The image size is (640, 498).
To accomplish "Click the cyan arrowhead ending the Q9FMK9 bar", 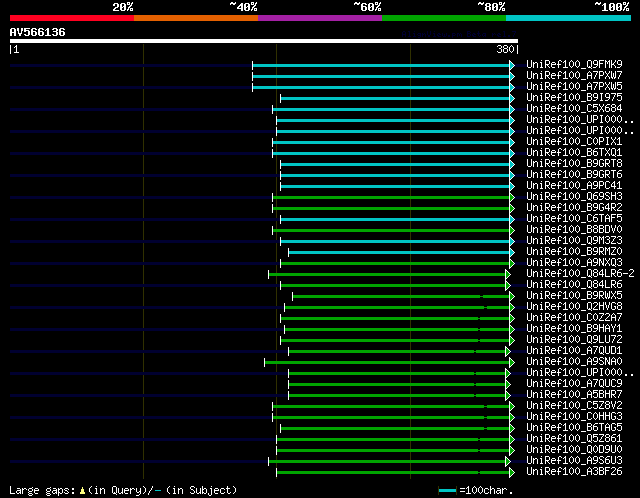I will coord(512,65).
